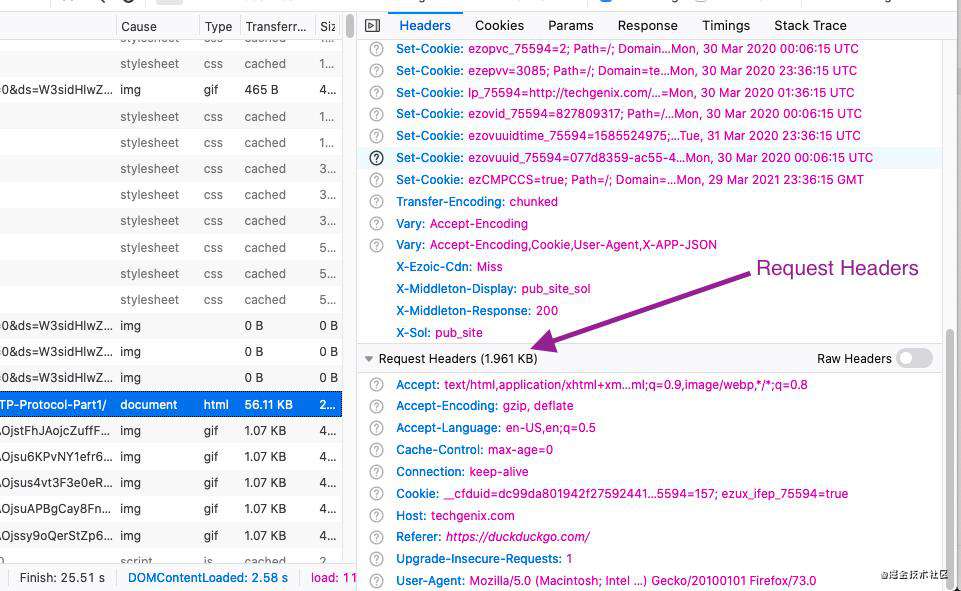Click the request list vertical scrollbar
The width and height of the screenshot is (961, 591).
pos(350,26)
